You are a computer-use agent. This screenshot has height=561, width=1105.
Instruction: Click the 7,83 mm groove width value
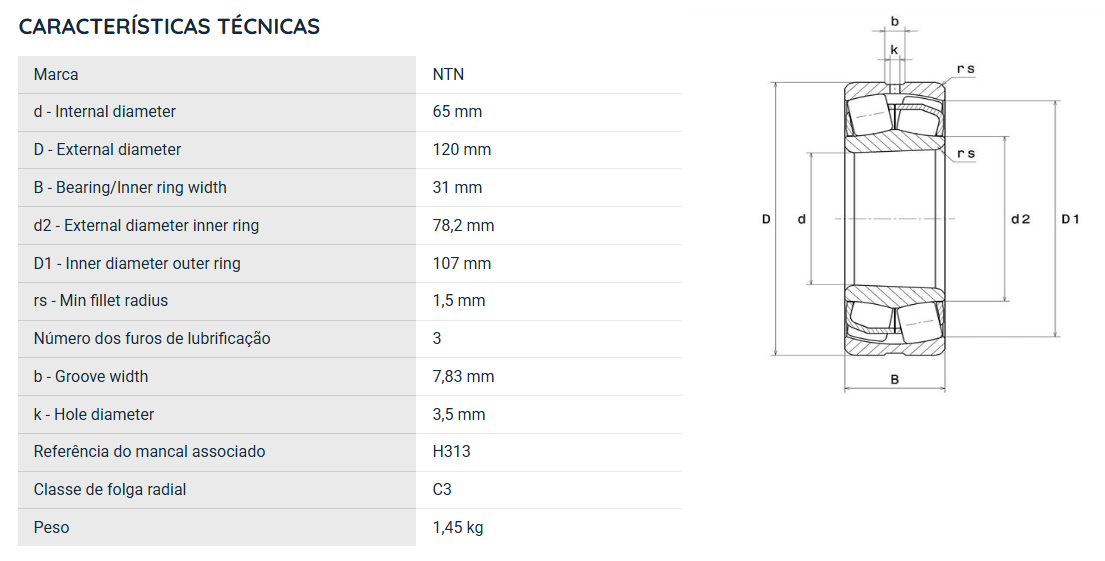point(463,376)
